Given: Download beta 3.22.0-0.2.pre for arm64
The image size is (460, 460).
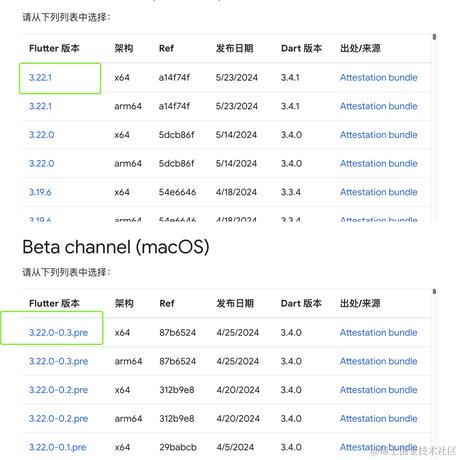Looking at the screenshot, I should point(58,419).
